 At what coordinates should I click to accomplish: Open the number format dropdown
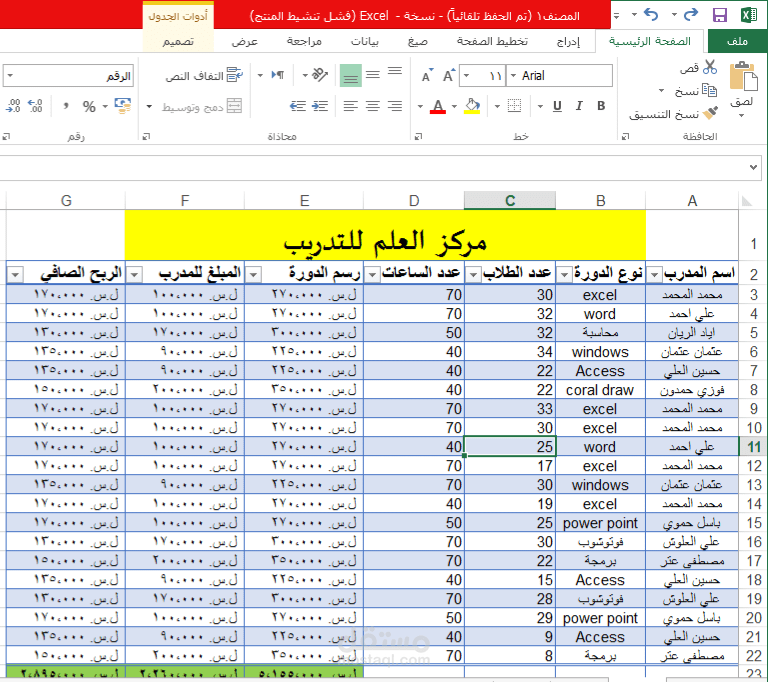click(10, 76)
